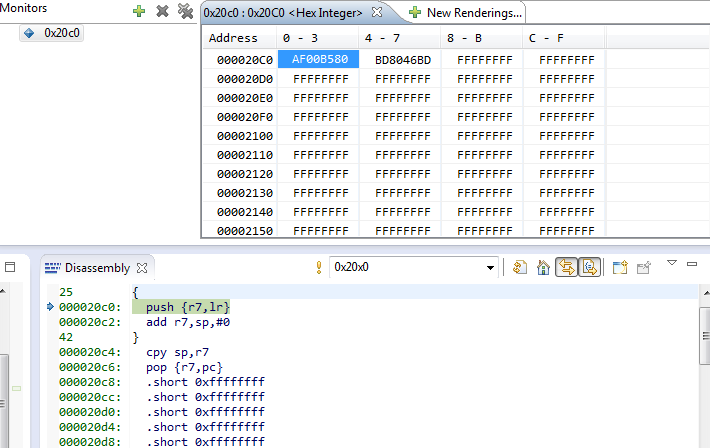Click the Disassembly vertical scrollbar thumb
This screenshot has height=448, width=710.
coord(705,336)
